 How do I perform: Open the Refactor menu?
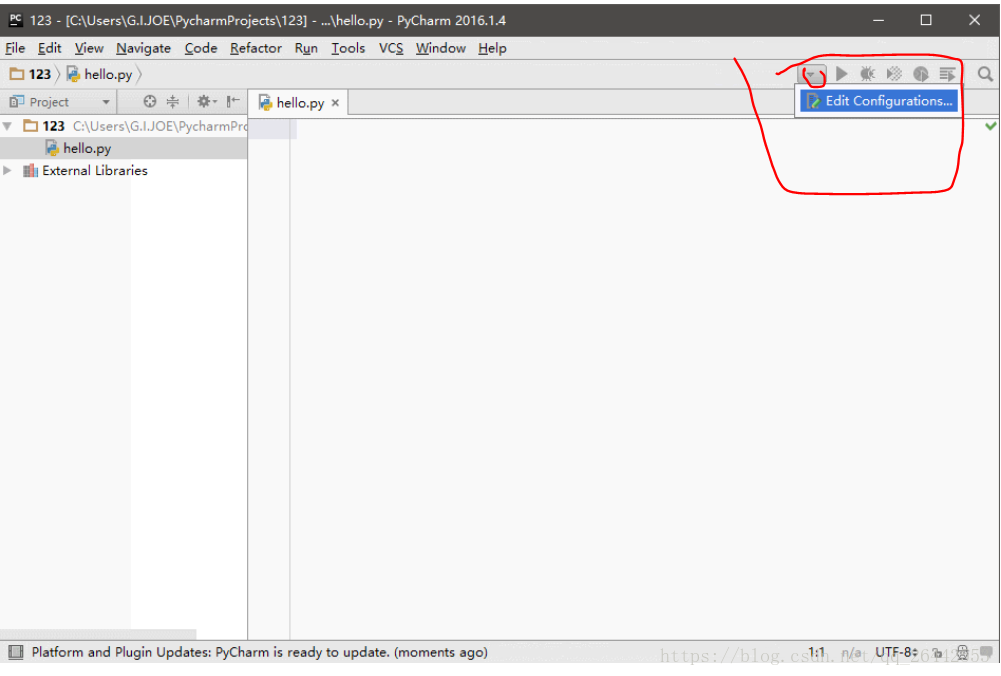click(255, 48)
